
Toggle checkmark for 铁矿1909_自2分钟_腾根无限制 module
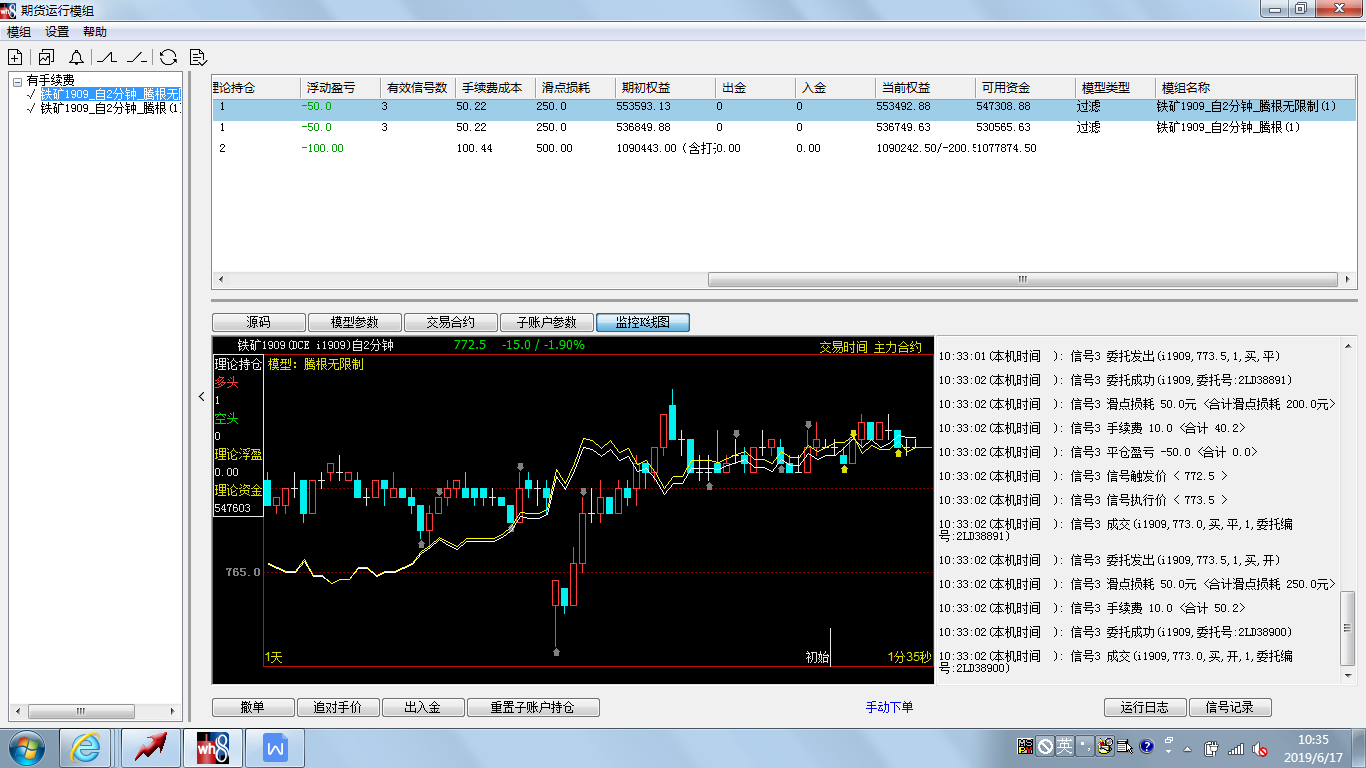tap(32, 94)
